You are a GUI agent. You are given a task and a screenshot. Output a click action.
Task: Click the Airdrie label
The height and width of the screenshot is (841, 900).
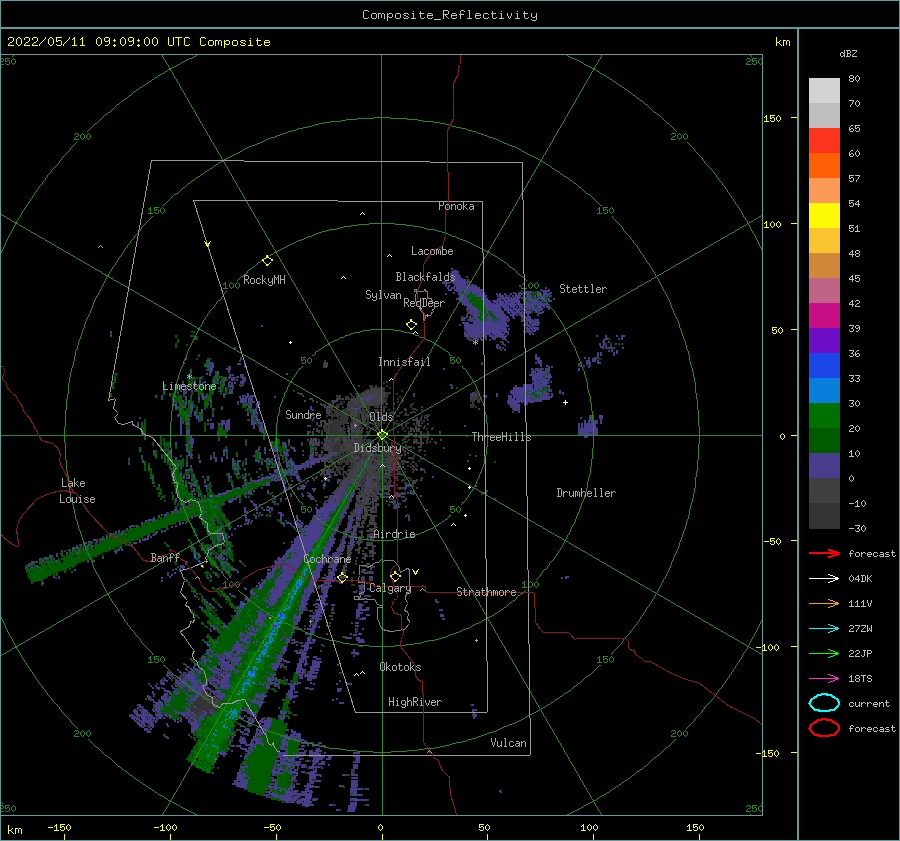[394, 534]
